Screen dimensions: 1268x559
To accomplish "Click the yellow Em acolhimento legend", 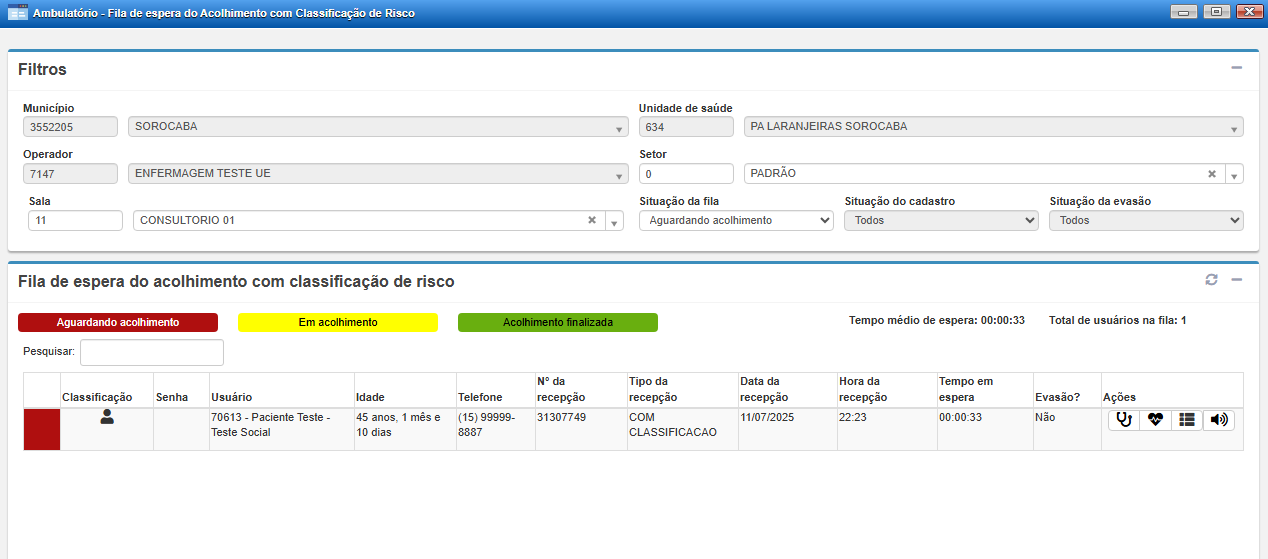I will pyautogui.click(x=338, y=322).
